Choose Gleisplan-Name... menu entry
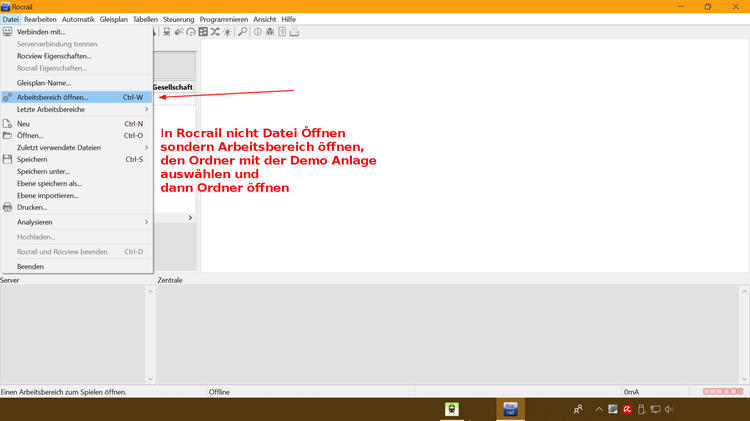 coord(77,83)
